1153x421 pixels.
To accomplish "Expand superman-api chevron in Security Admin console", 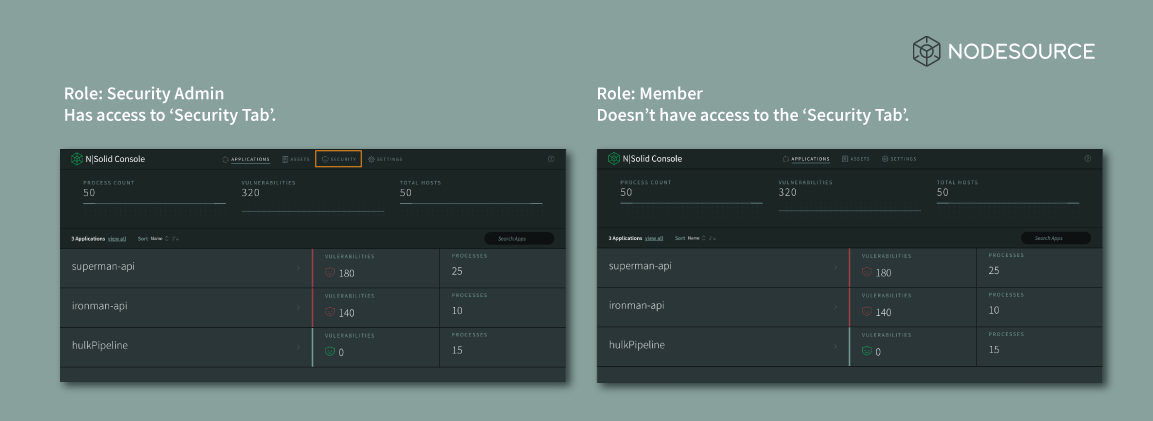I will click(x=298, y=268).
